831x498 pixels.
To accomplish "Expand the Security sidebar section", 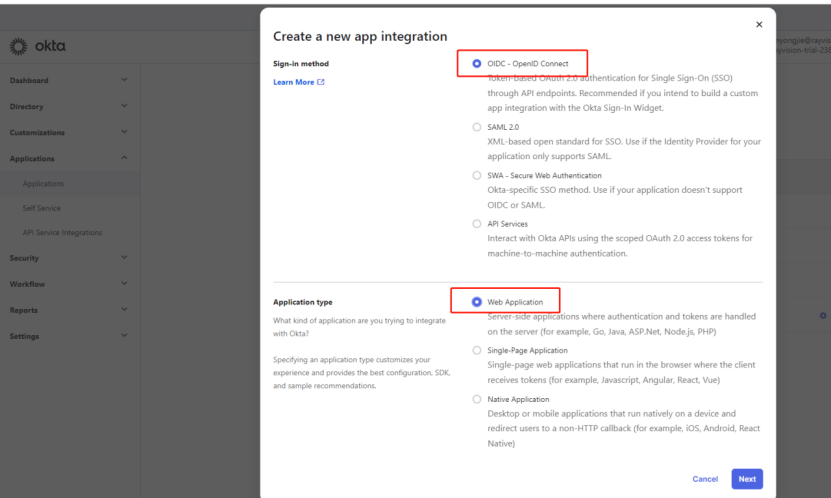I will tap(124, 258).
